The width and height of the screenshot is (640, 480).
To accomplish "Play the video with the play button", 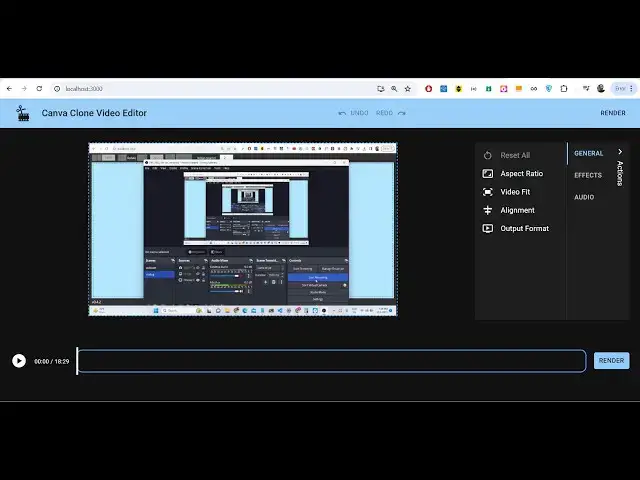I will pos(19,361).
